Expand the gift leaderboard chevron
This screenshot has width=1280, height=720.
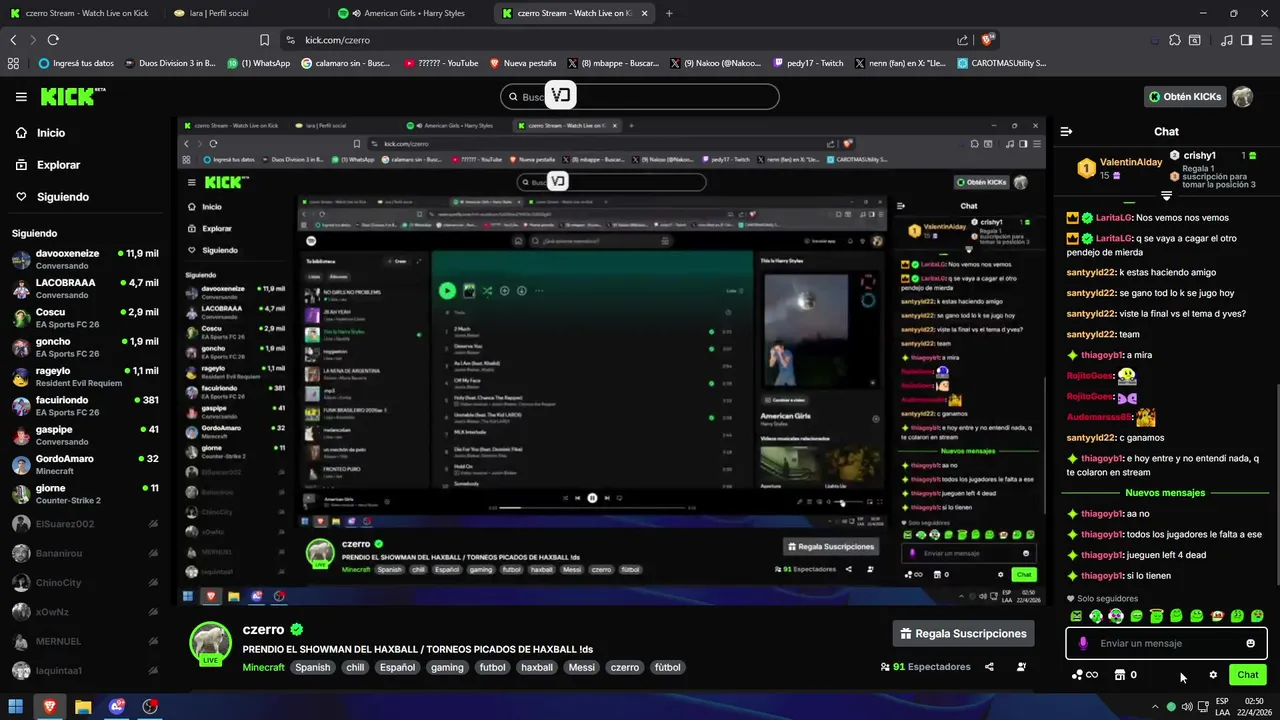[1166, 196]
